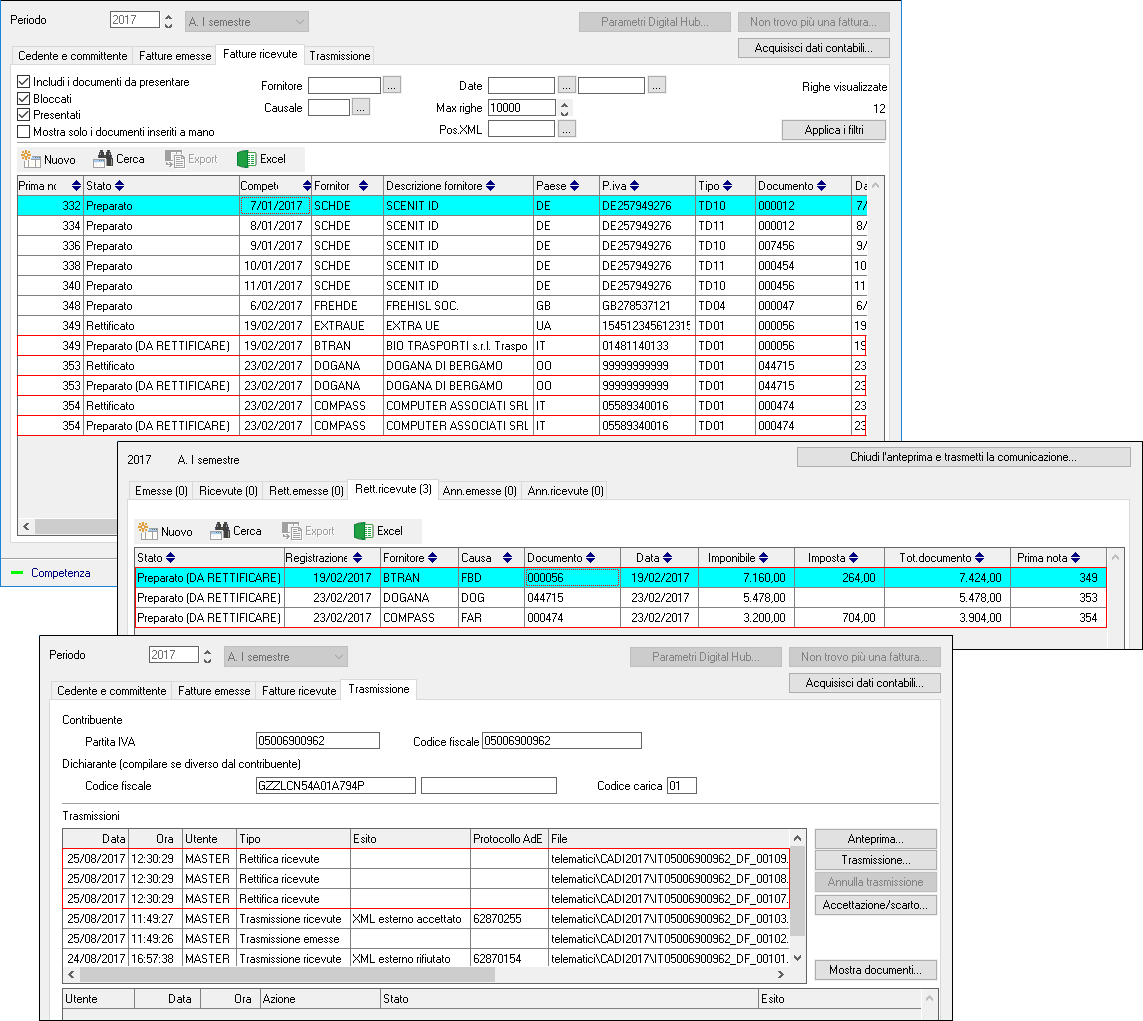
Task: Open second Date picker ellipsis button
Action: click(657, 85)
